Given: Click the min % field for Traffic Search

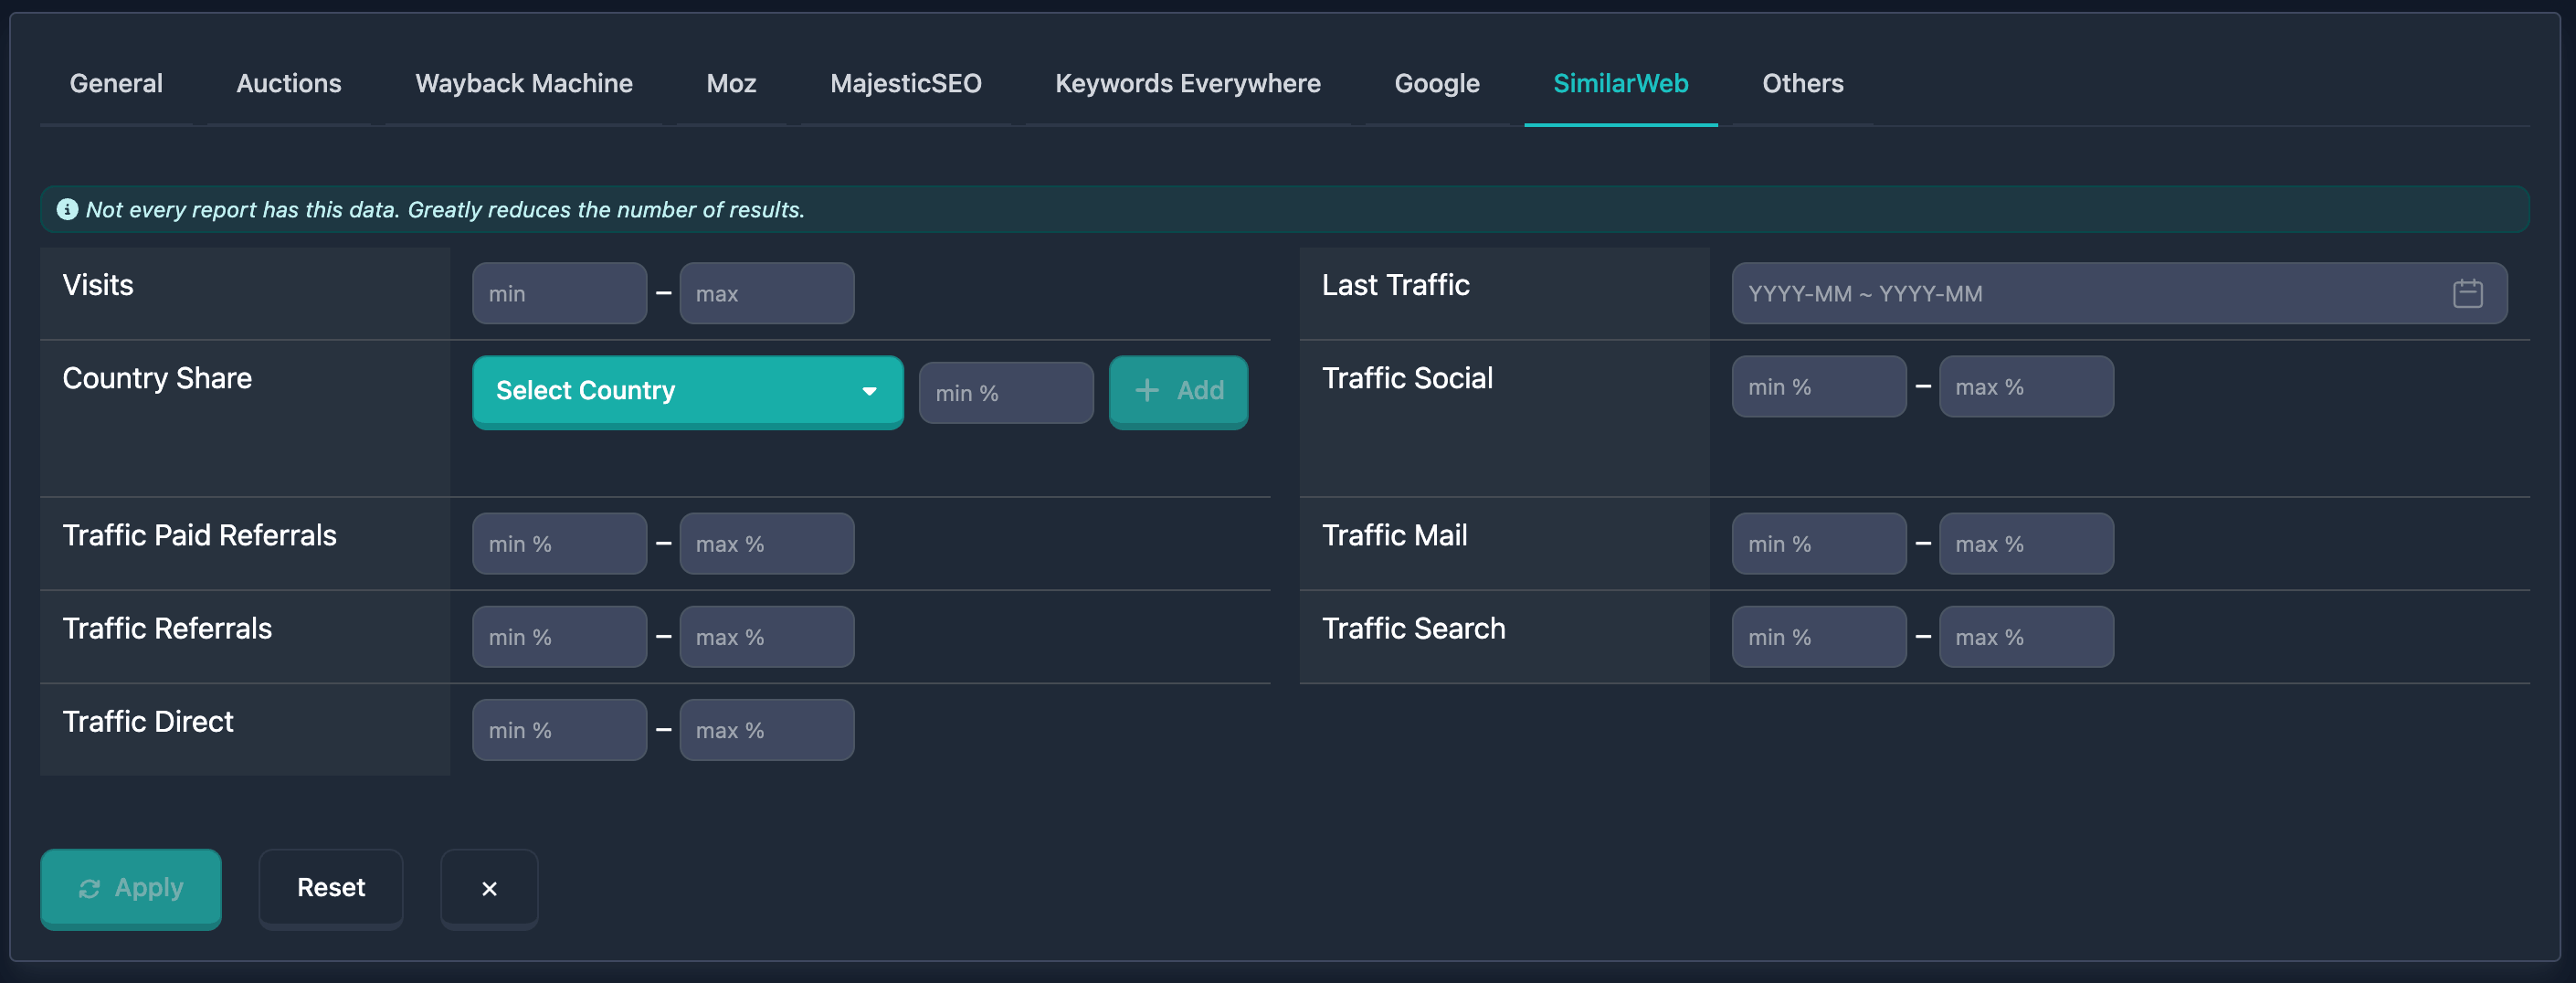Looking at the screenshot, I should [1818, 636].
